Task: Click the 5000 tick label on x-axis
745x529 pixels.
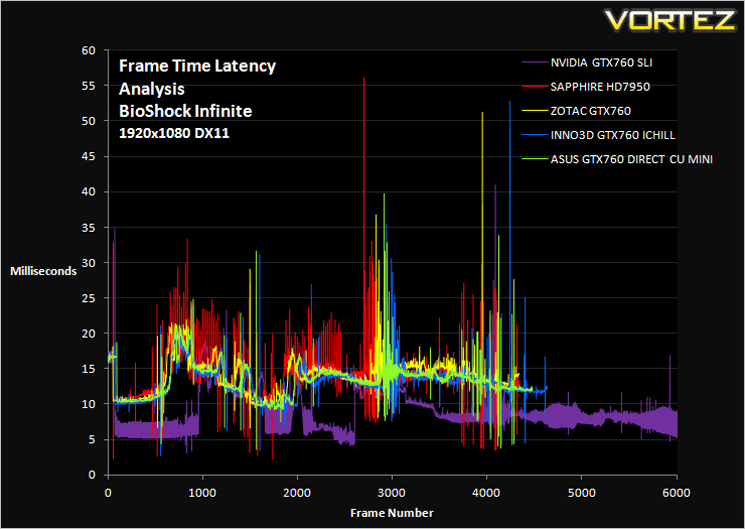Action: pyautogui.click(x=582, y=492)
